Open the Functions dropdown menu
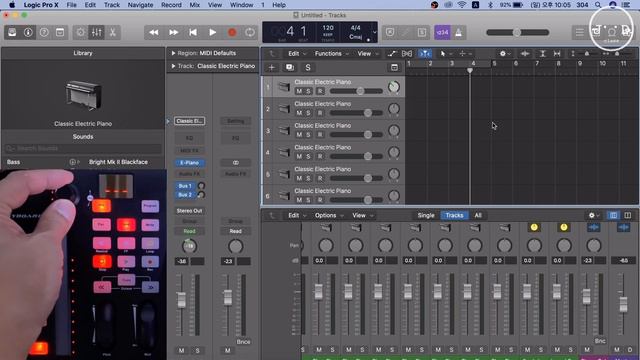640x360 pixels. [332, 53]
